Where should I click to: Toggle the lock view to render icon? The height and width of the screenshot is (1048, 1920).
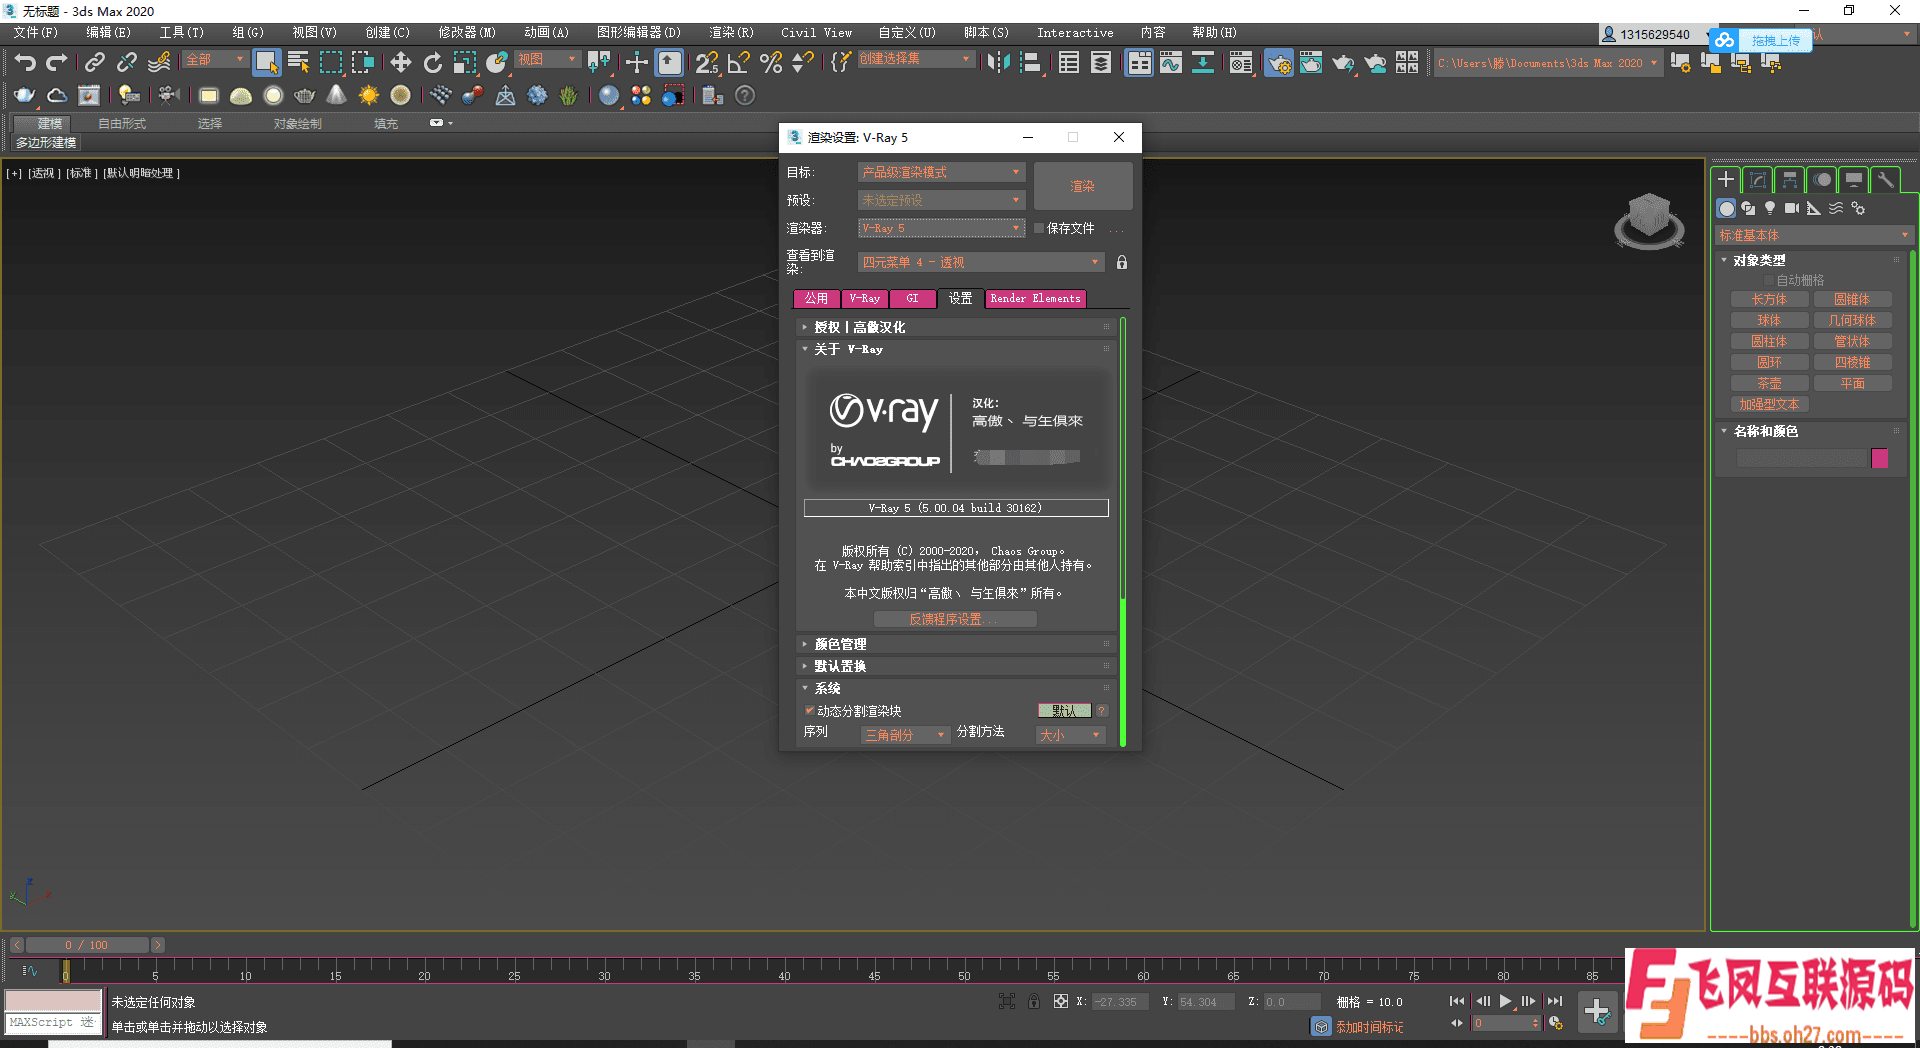(x=1122, y=262)
